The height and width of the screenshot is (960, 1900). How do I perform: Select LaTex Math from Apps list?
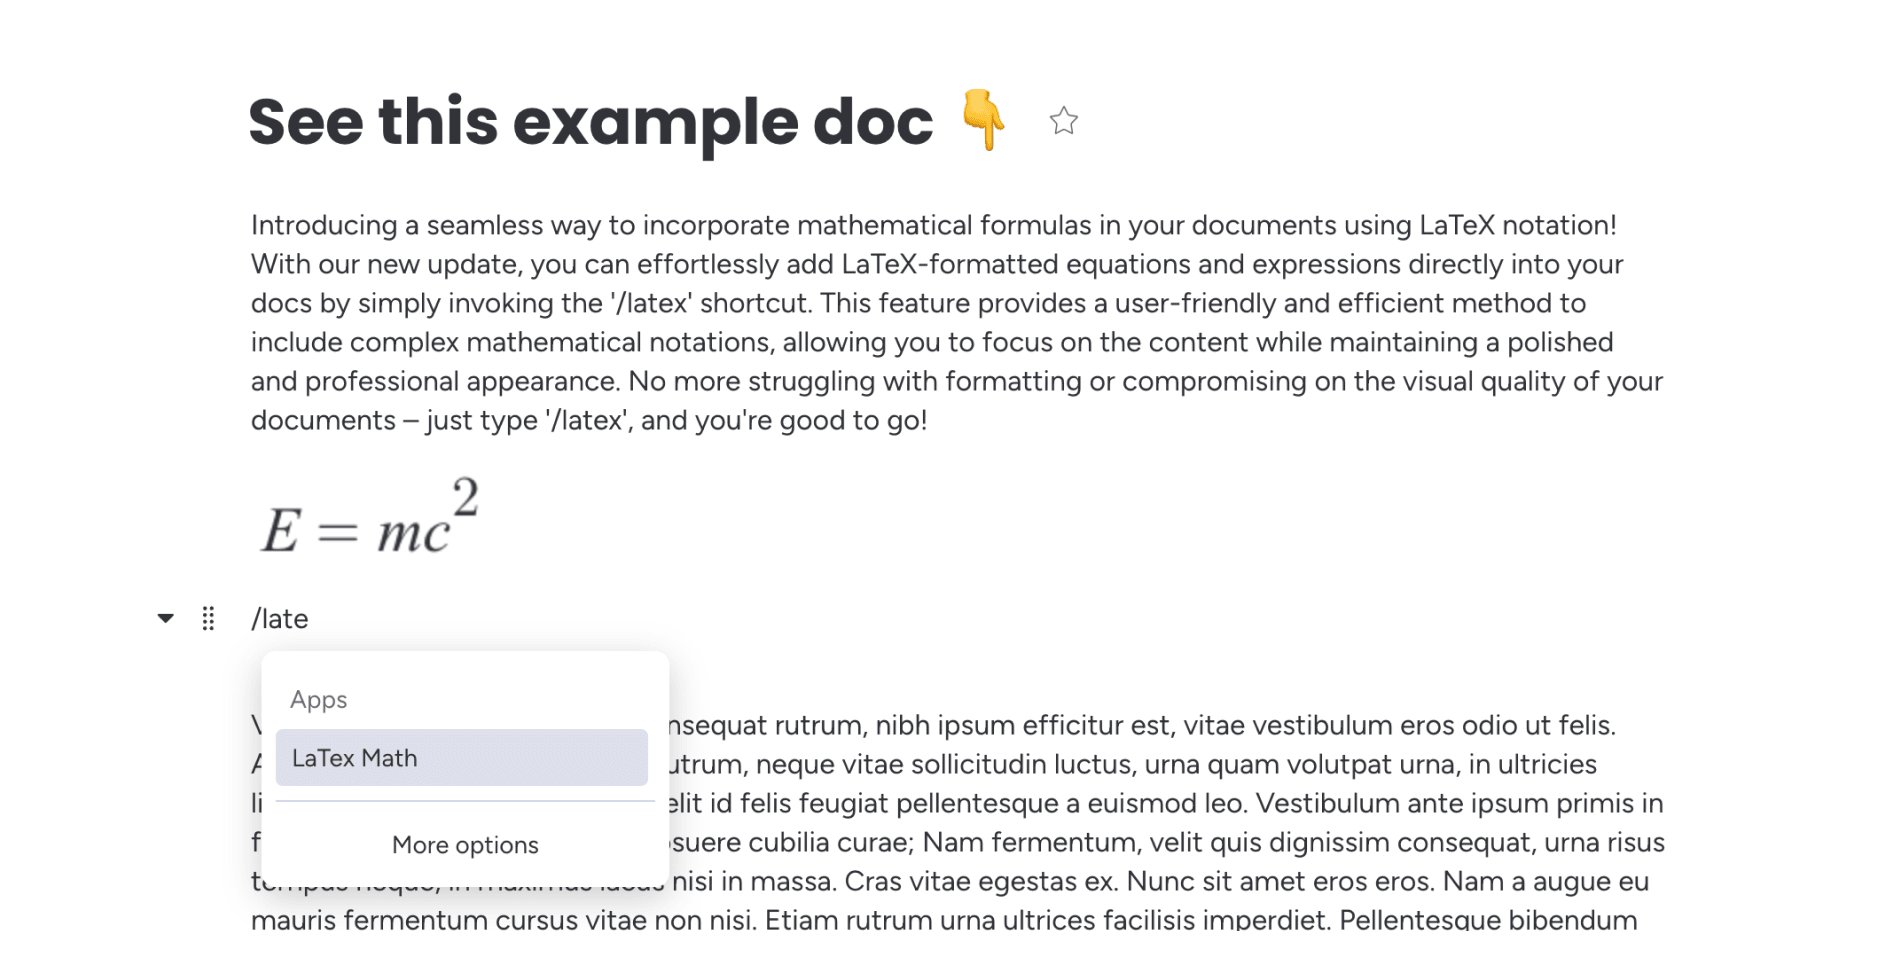[x=461, y=758]
